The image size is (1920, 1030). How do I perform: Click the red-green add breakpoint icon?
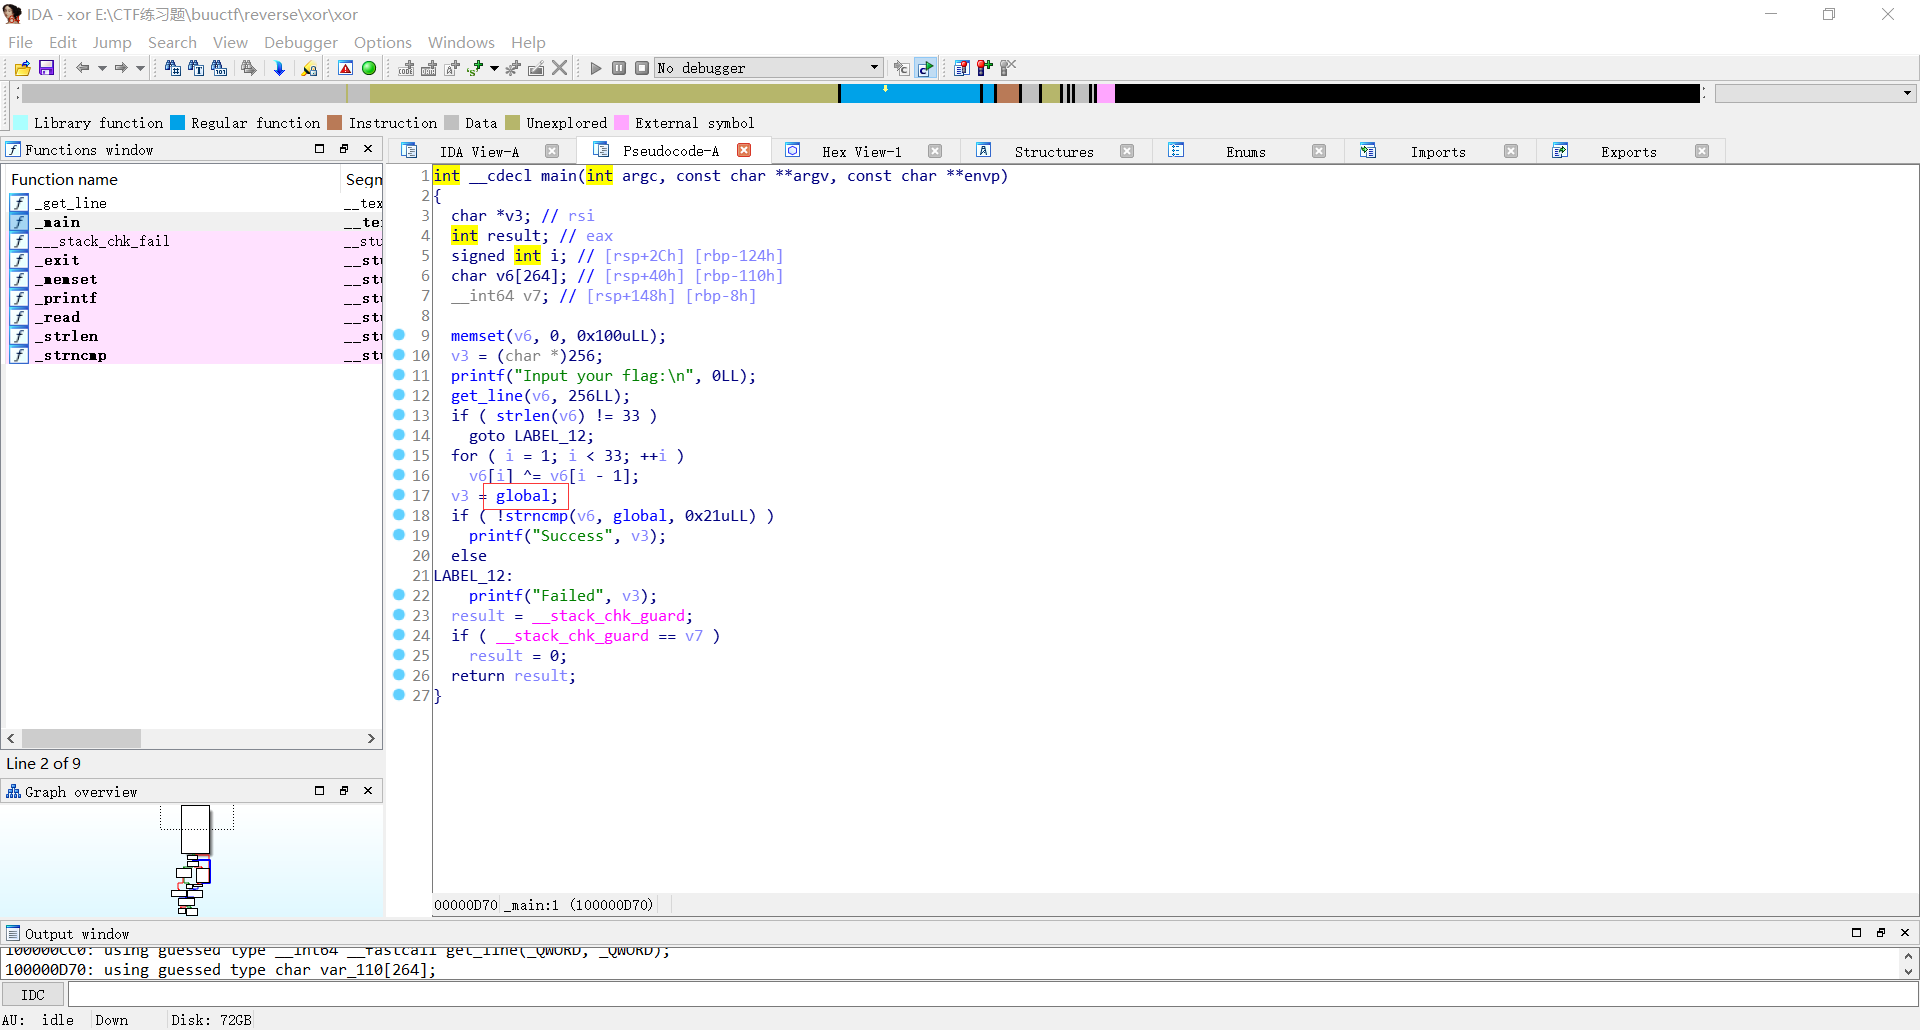985,68
